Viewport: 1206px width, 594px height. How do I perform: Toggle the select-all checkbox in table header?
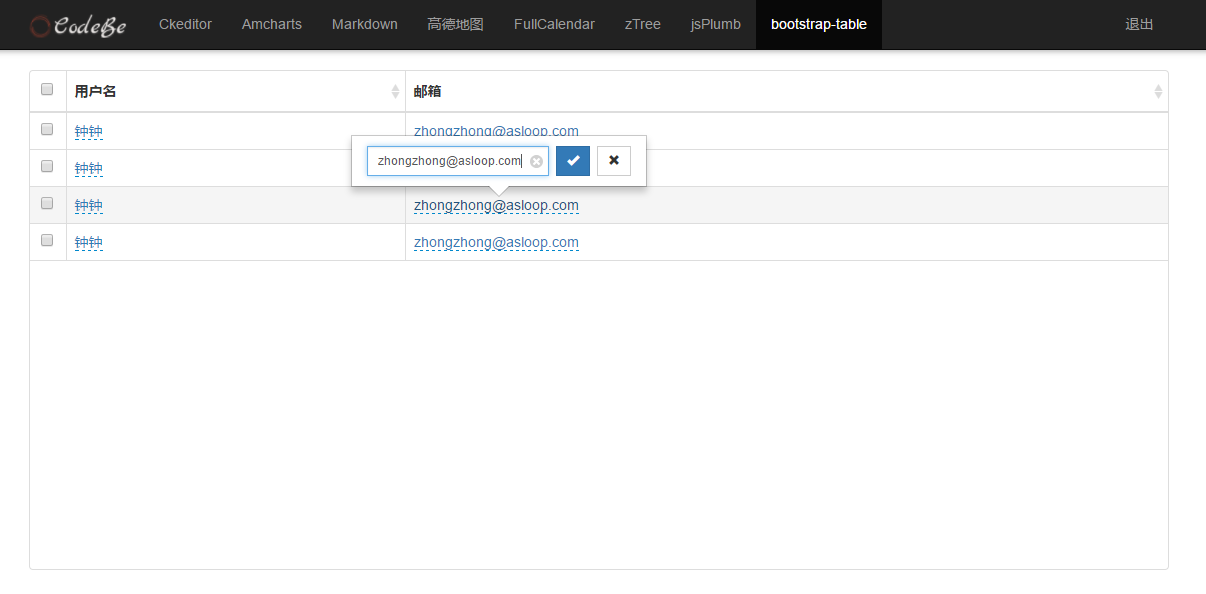pyautogui.click(x=47, y=89)
